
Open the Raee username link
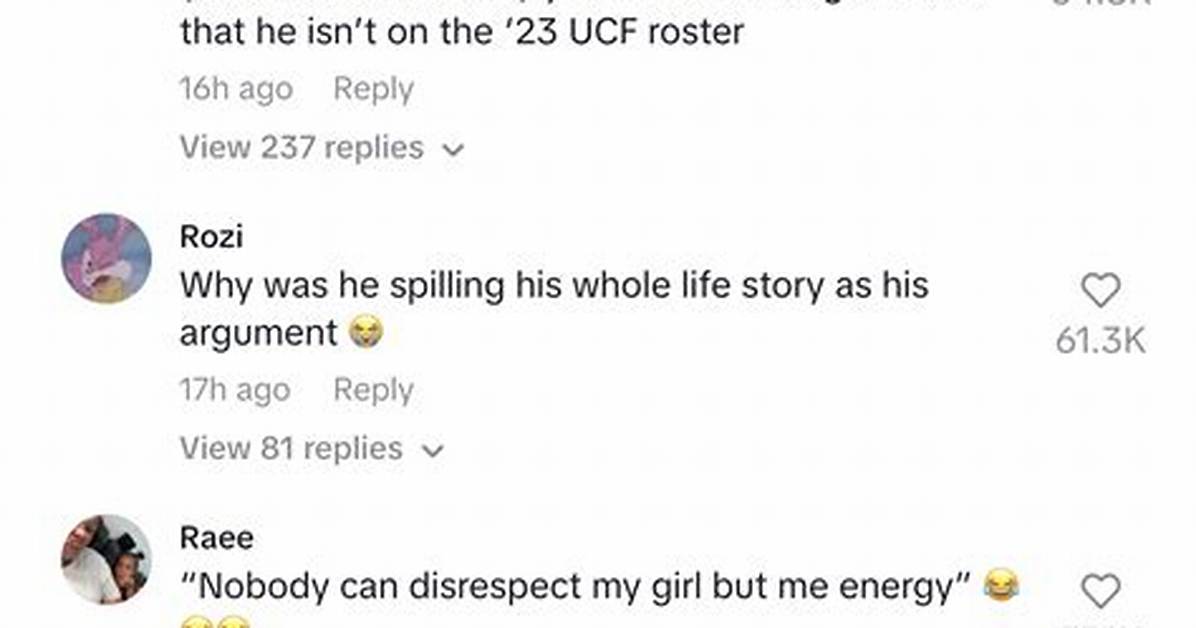coord(217,538)
